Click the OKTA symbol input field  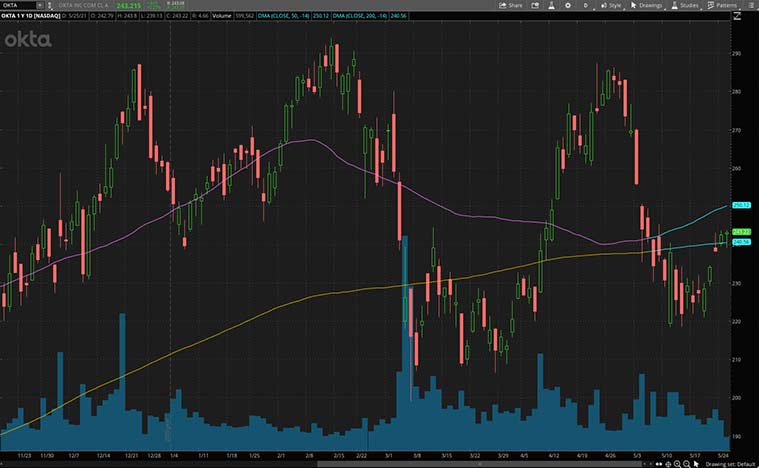(x=18, y=5)
